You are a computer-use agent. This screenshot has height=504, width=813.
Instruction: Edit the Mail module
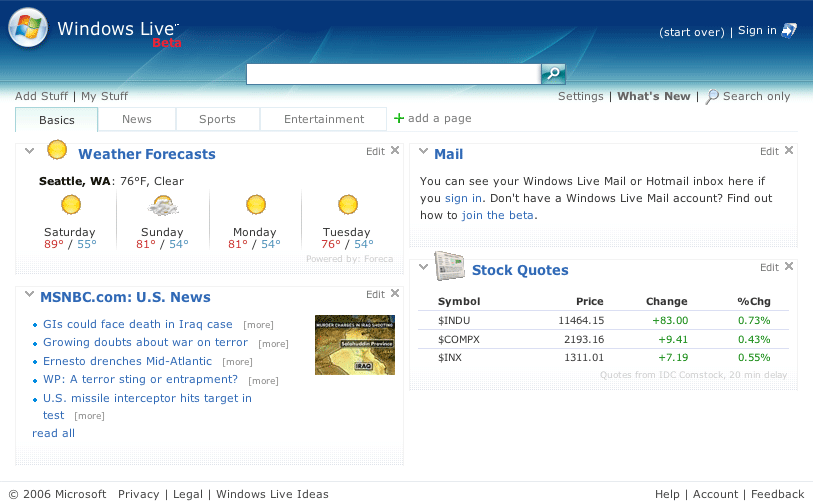point(769,151)
